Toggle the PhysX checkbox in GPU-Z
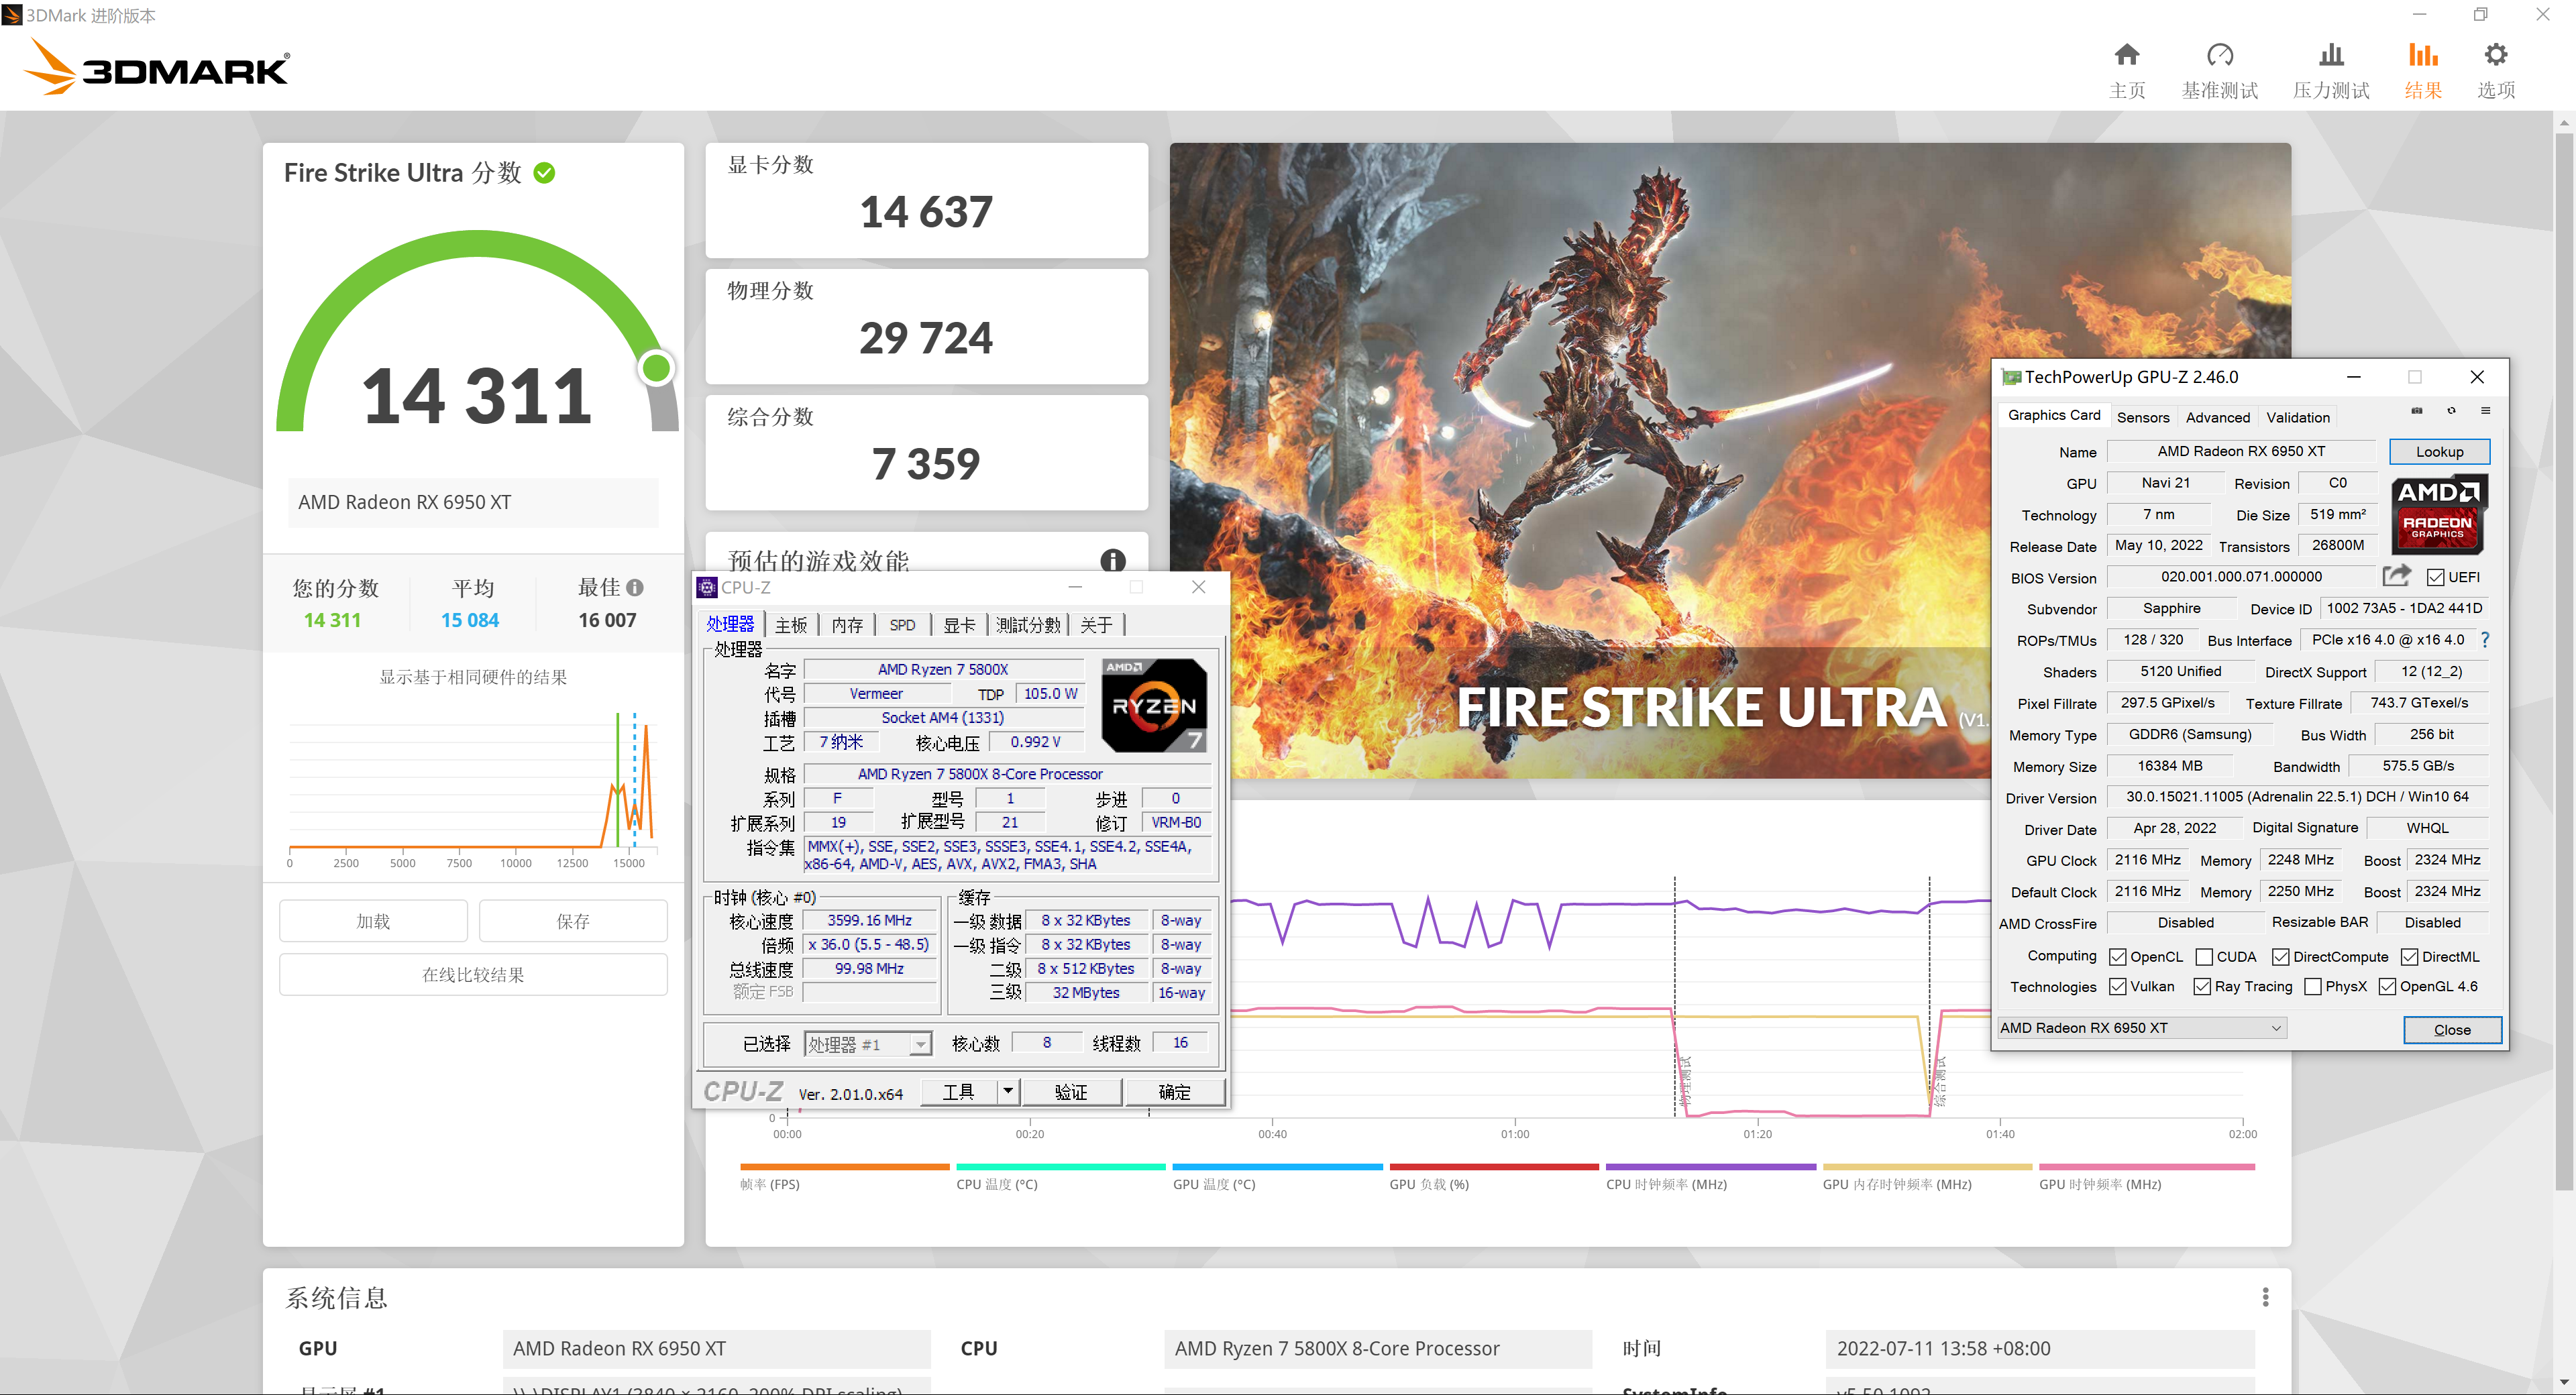 (x=2312, y=986)
